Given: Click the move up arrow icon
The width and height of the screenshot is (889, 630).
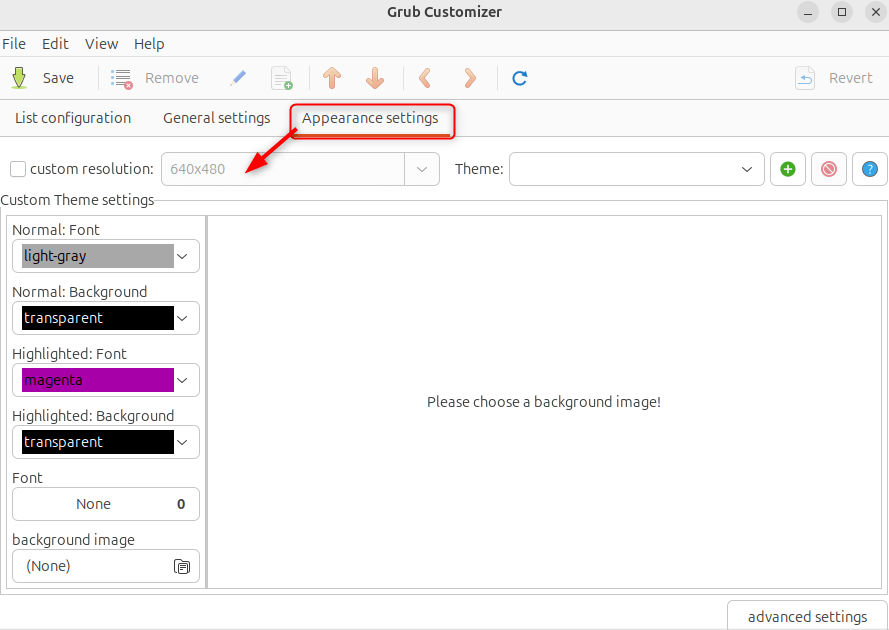Looking at the screenshot, I should tap(332, 78).
